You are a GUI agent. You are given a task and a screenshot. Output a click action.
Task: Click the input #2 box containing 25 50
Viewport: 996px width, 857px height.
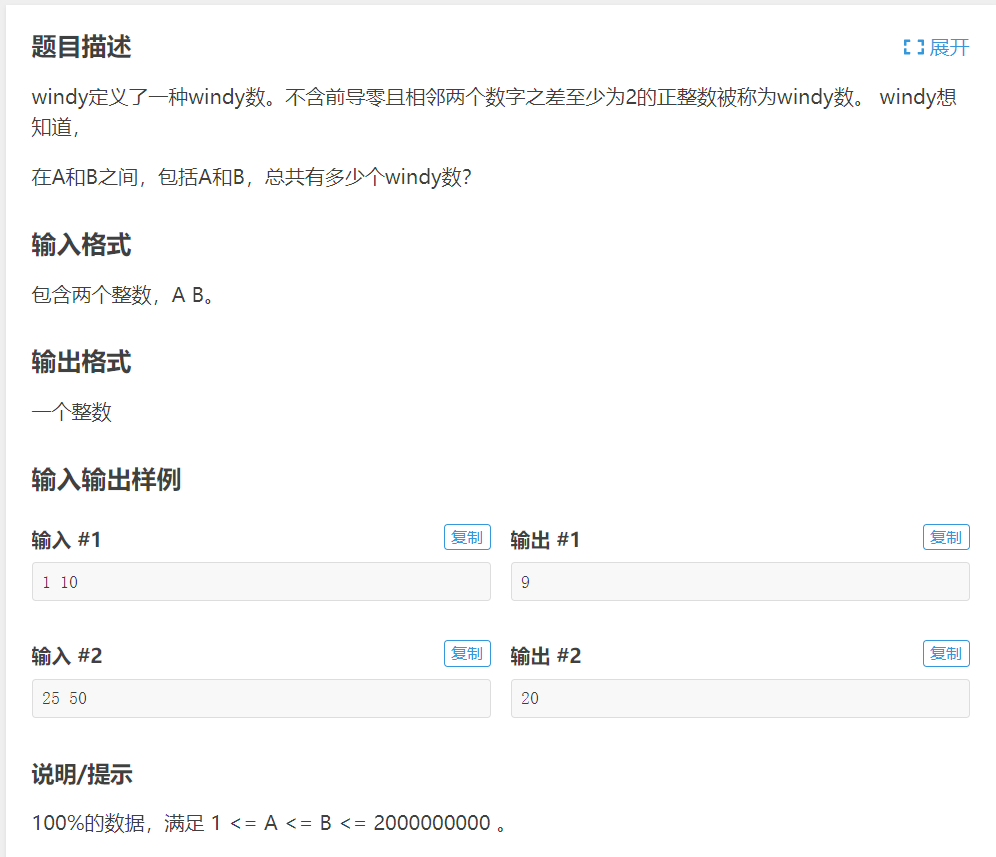(261, 698)
